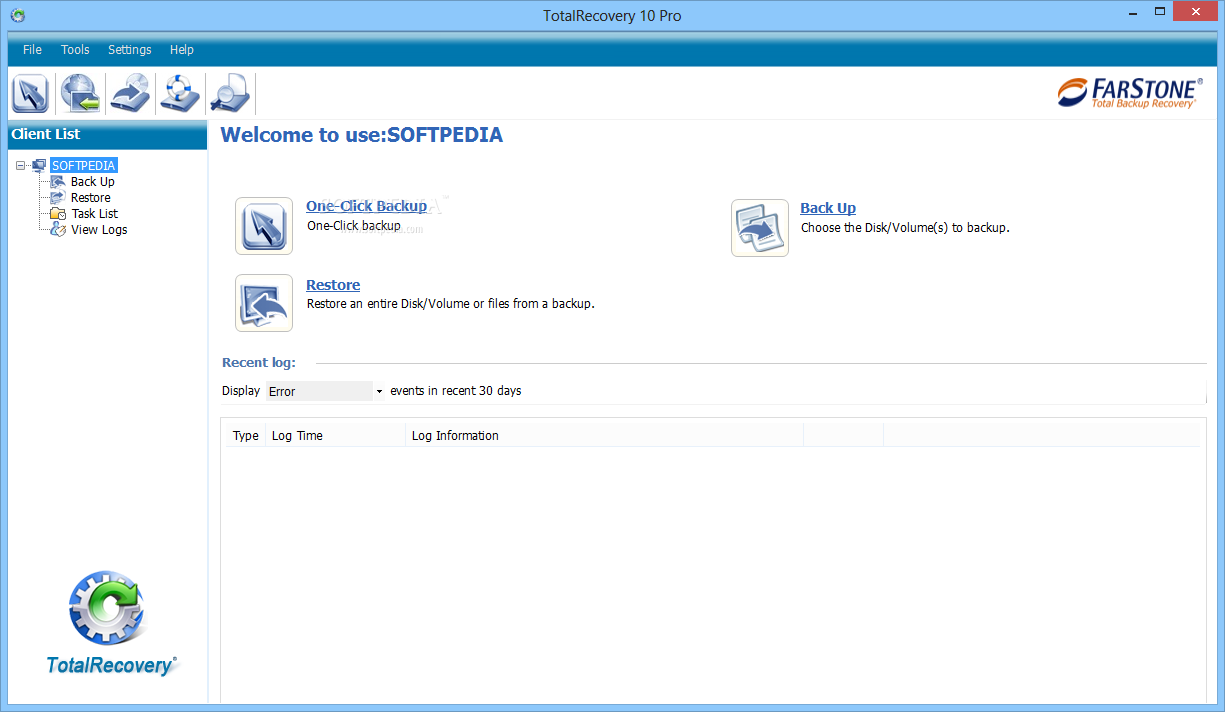Click the disc-with-arrow toolbar icon
The width and height of the screenshot is (1225, 712).
click(x=130, y=94)
